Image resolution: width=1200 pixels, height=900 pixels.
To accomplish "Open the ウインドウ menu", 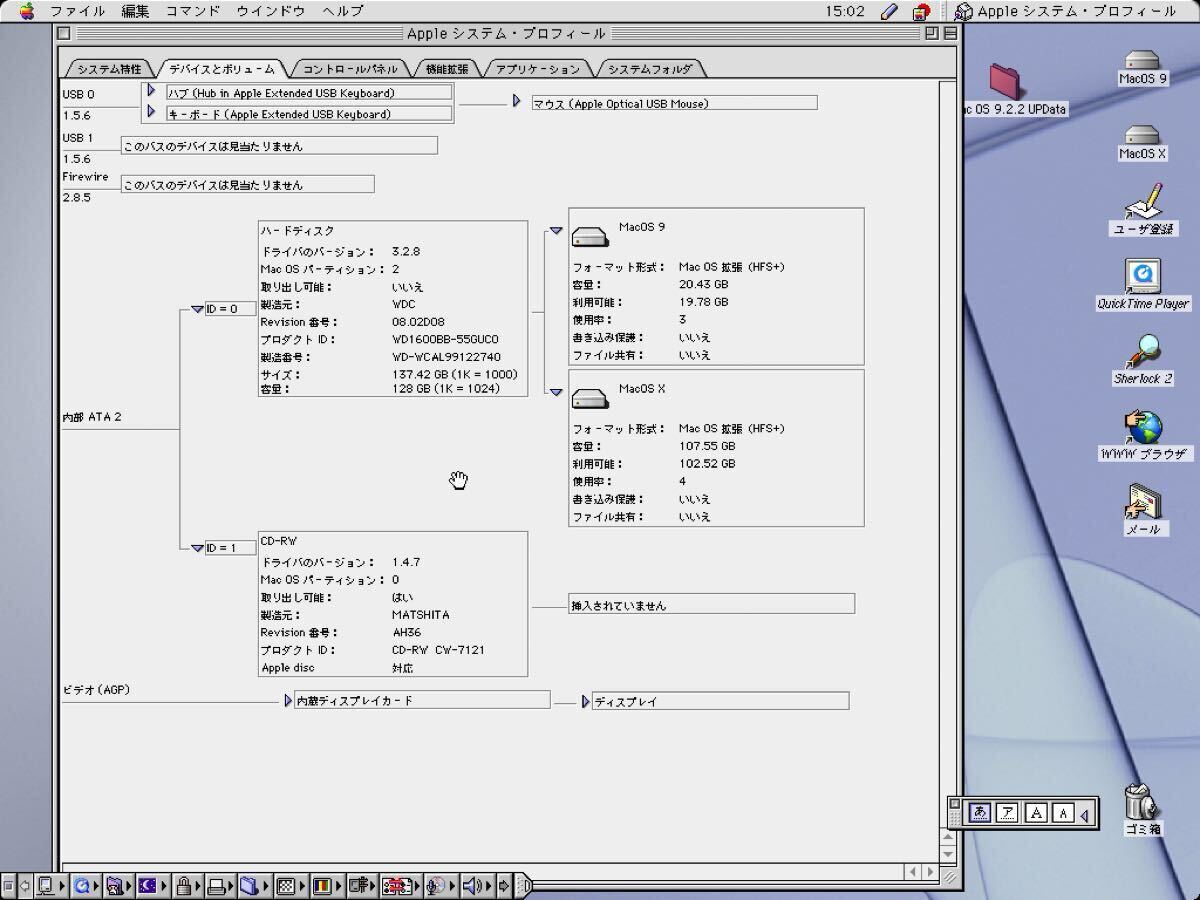I will (x=271, y=11).
